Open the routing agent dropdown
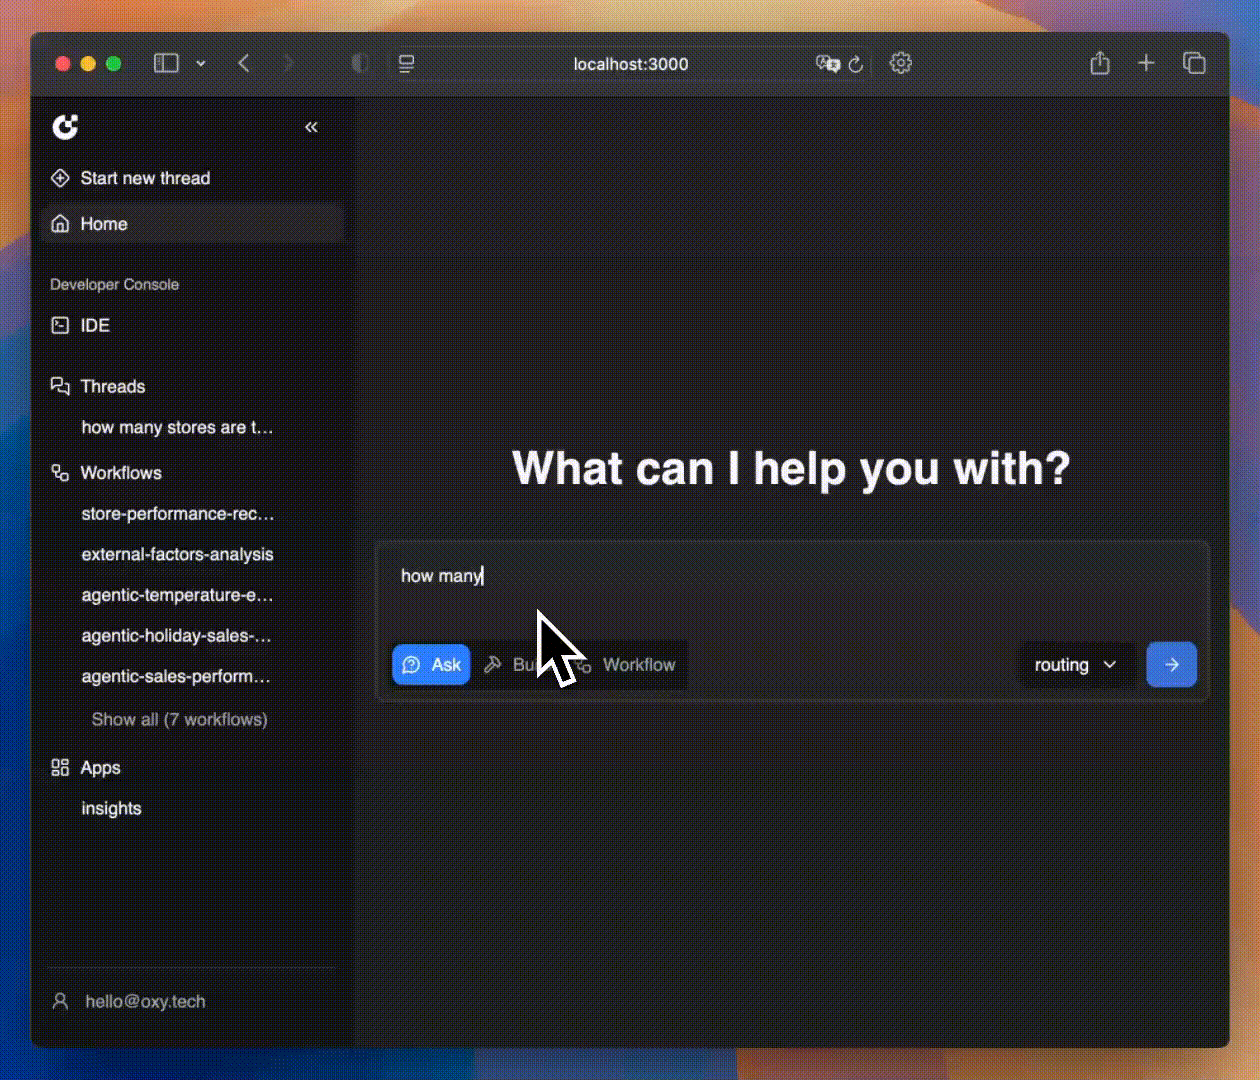1260x1080 pixels. coord(1076,665)
